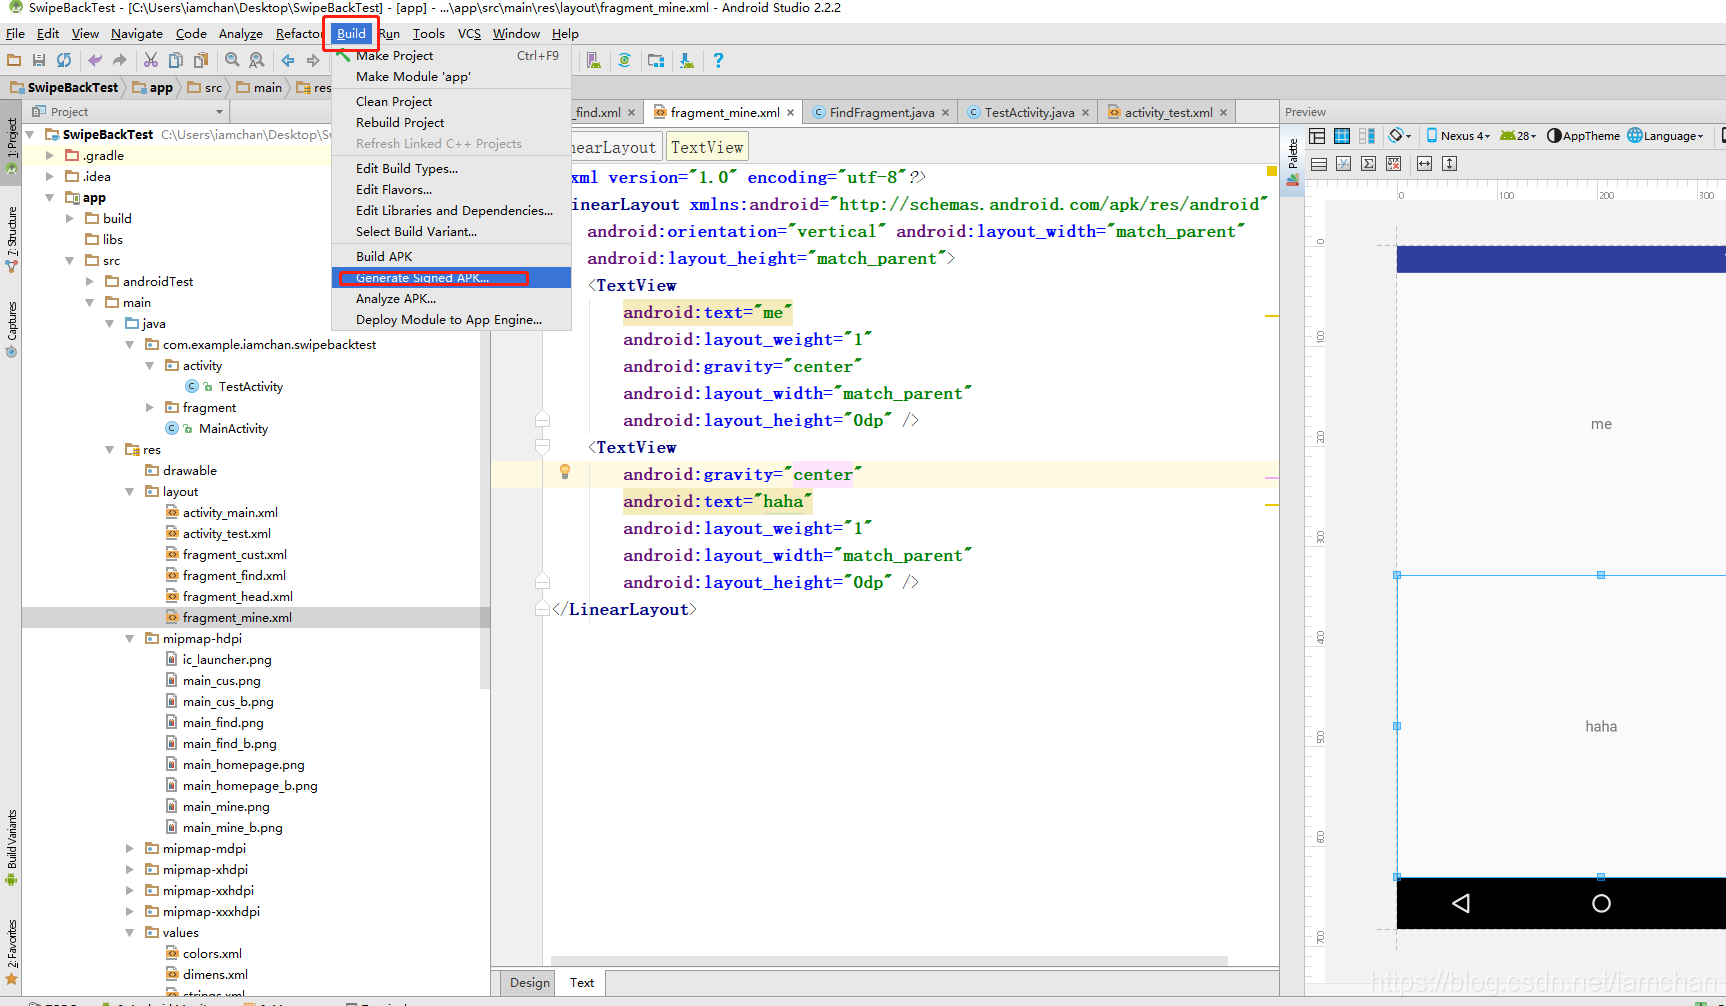The height and width of the screenshot is (1006, 1726).
Task: Toggle the Captures tool window
Action: 11,329
